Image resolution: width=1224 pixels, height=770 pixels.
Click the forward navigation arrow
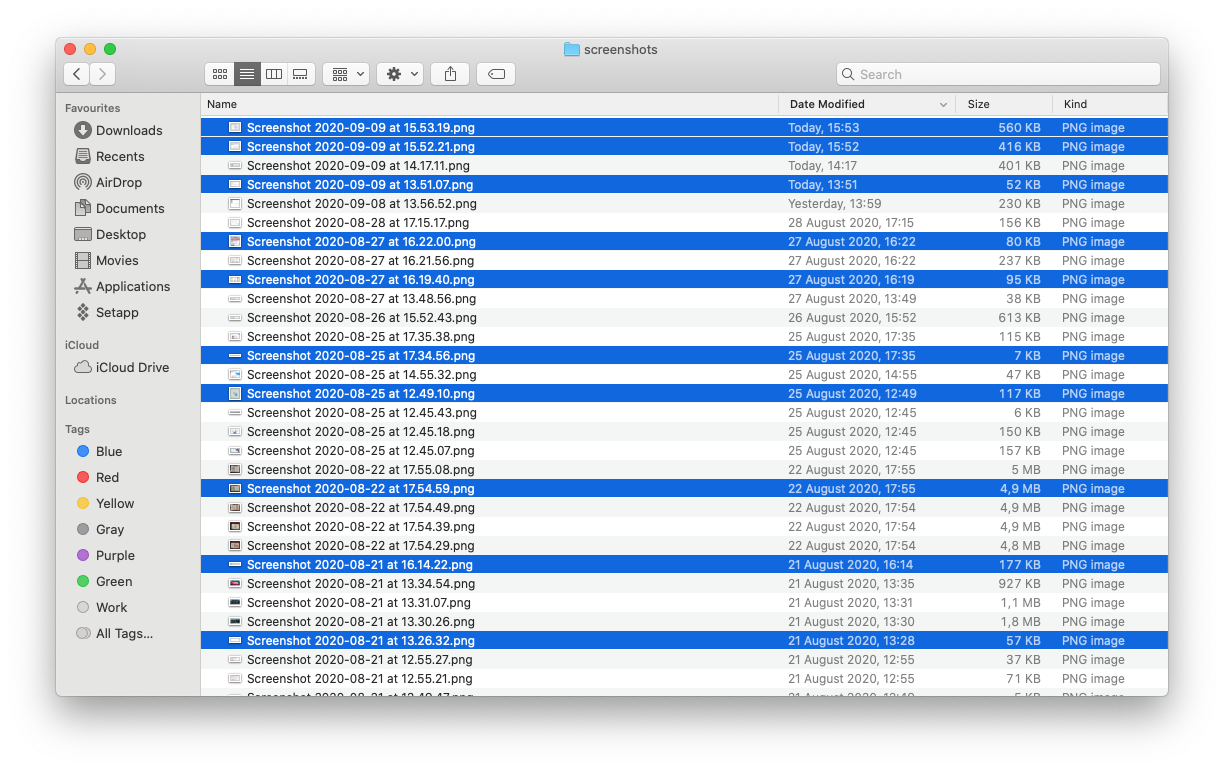(102, 73)
